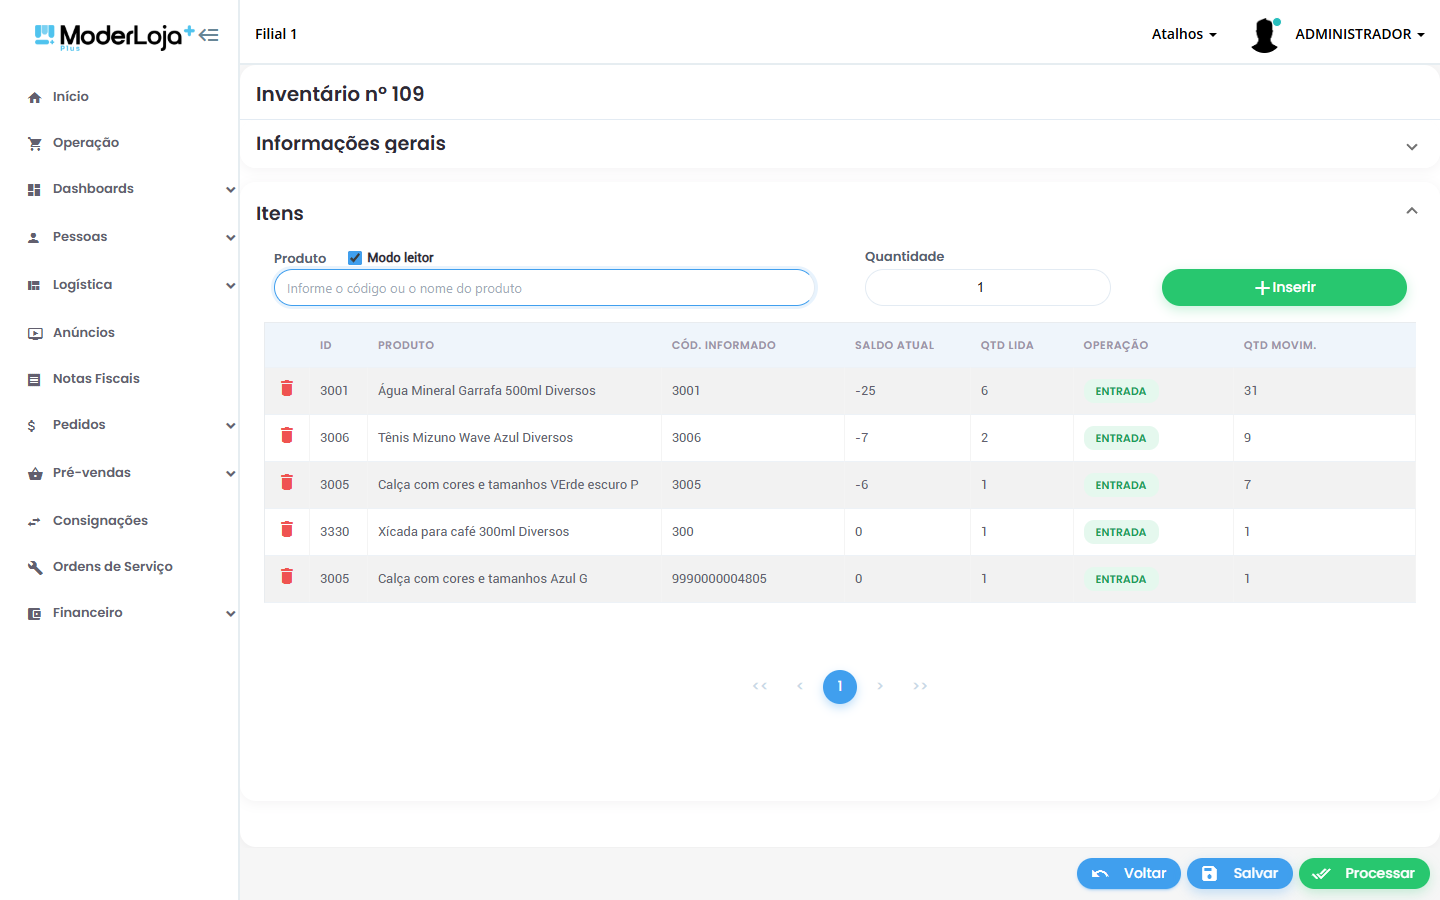The height and width of the screenshot is (900, 1440).
Task: Click the Xícada para café 300ml Diversos name
Action: [x=473, y=532]
